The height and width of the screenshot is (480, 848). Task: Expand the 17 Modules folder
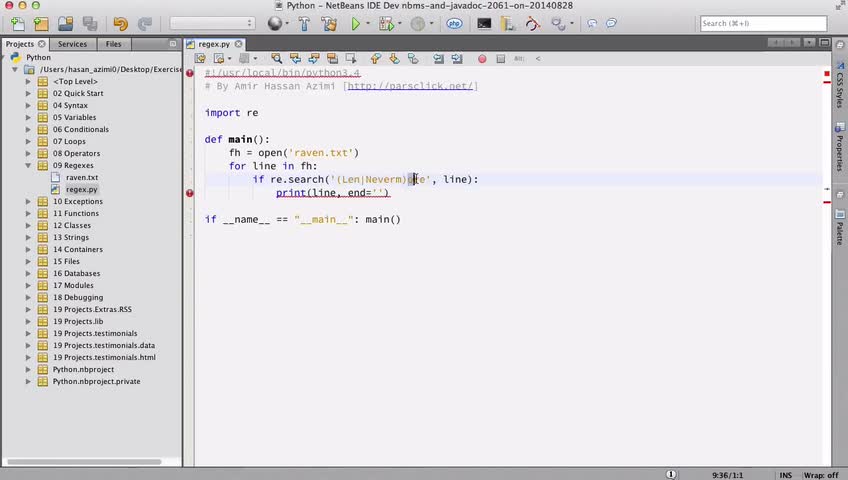[28, 285]
